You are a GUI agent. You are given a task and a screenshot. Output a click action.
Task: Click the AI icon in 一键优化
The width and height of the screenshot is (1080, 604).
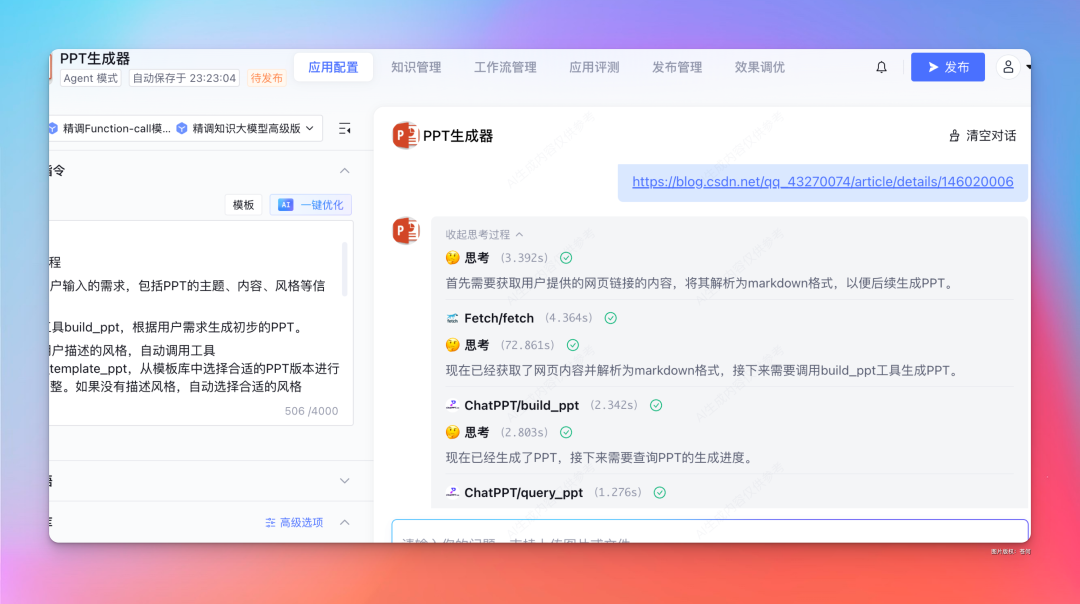tap(285, 205)
